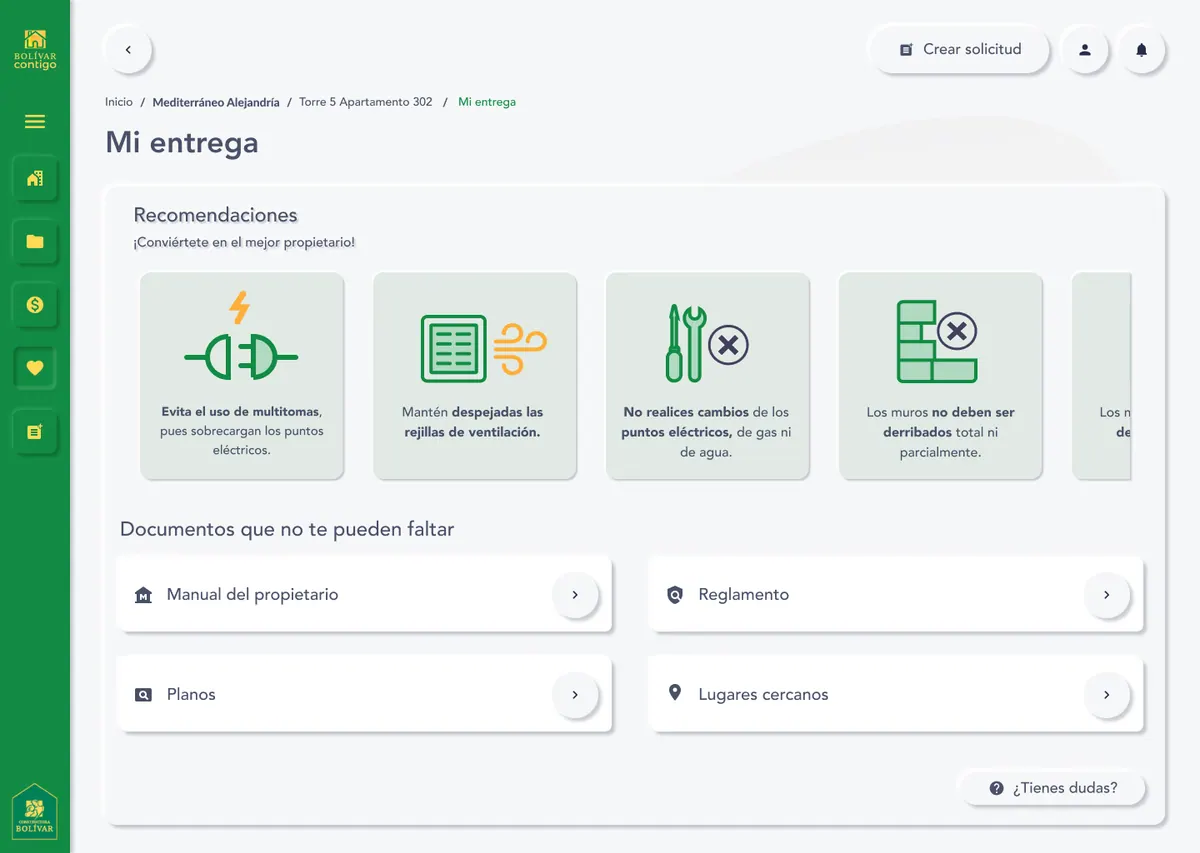This screenshot has height=853, width=1200.
Task: Click the Mi entrega page title
Action: pos(182,142)
